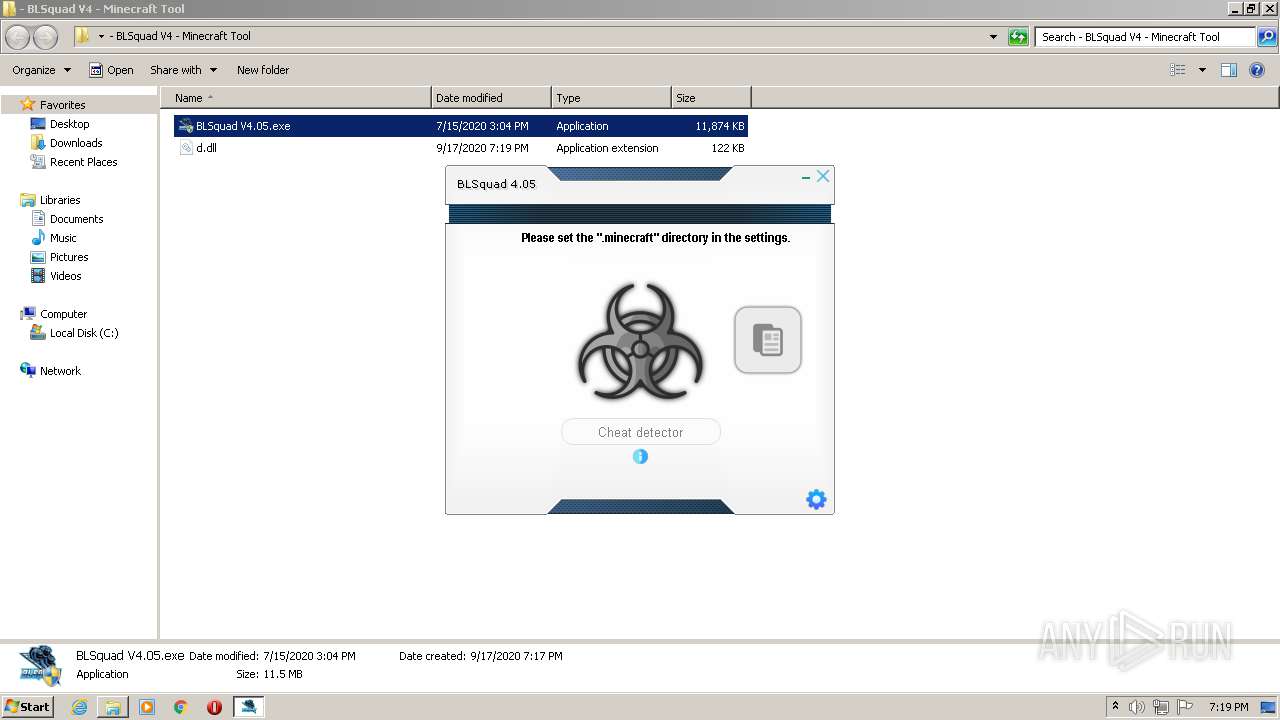The width and height of the screenshot is (1280, 720).
Task: Click the search magnifier icon
Action: pyautogui.click(x=1266, y=37)
